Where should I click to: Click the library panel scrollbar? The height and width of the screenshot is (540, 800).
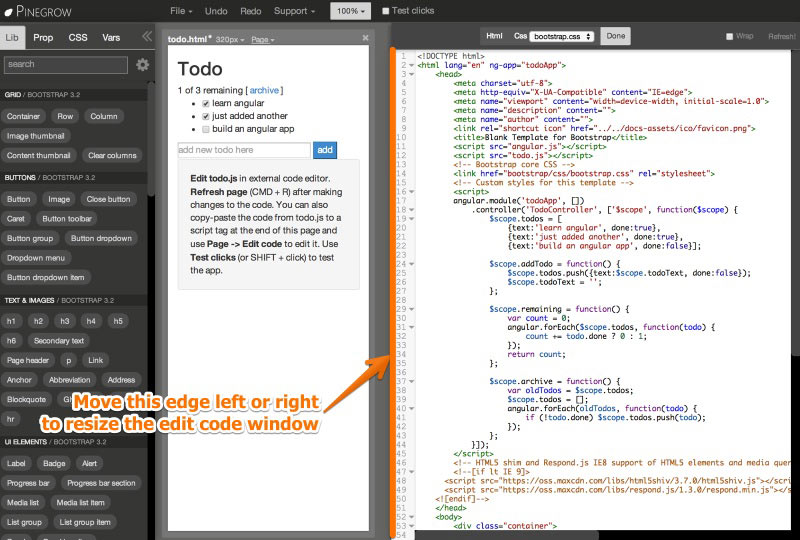tap(151, 138)
